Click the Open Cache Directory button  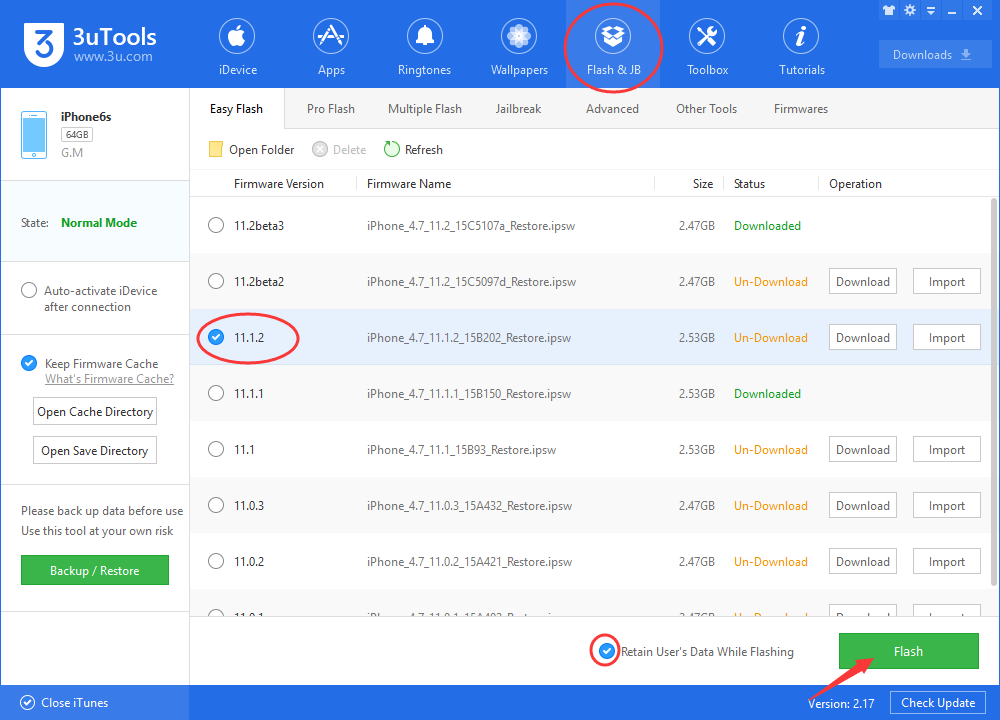point(94,411)
